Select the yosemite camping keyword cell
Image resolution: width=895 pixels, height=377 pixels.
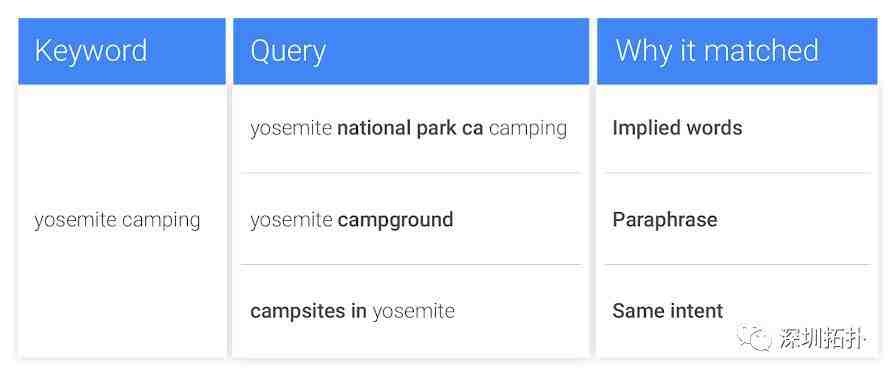118,220
